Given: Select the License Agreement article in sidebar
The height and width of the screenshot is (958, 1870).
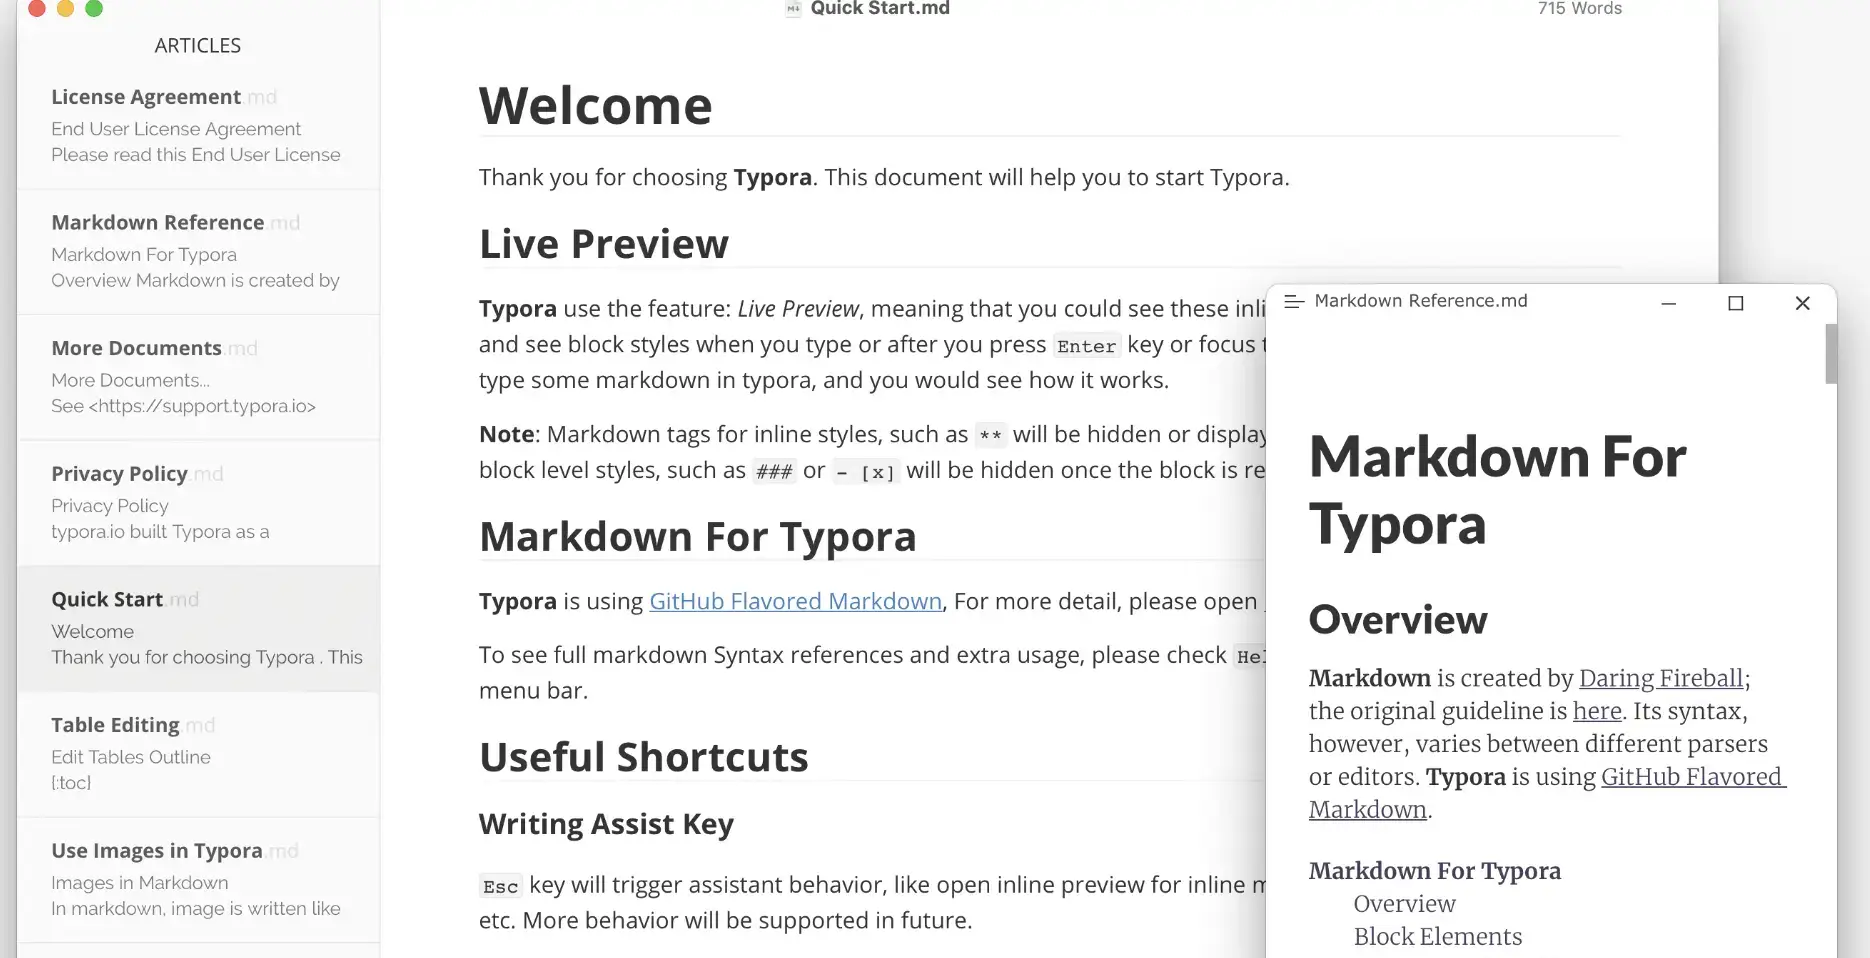Looking at the screenshot, I should pyautogui.click(x=145, y=96).
